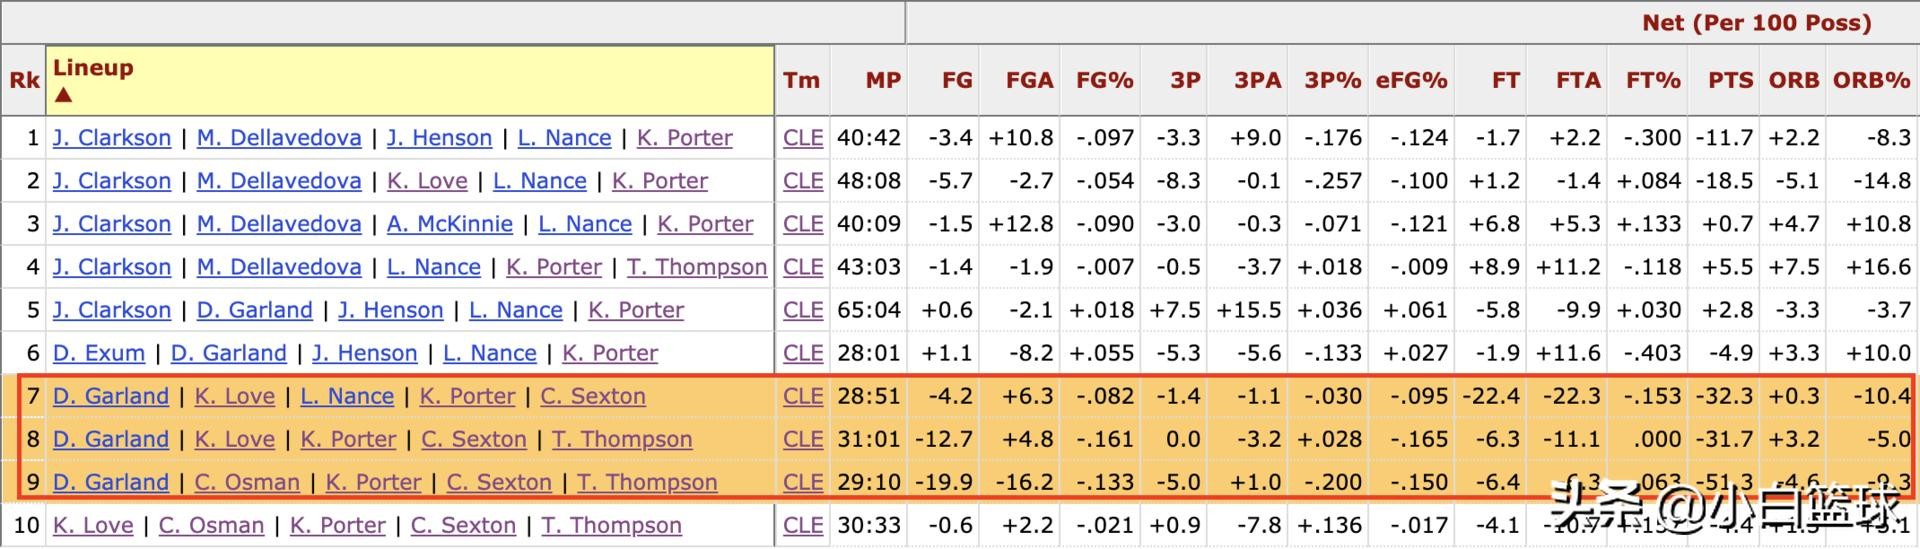Open A. McKinnie's player link
This screenshot has height=549, width=1920.
click(x=449, y=224)
